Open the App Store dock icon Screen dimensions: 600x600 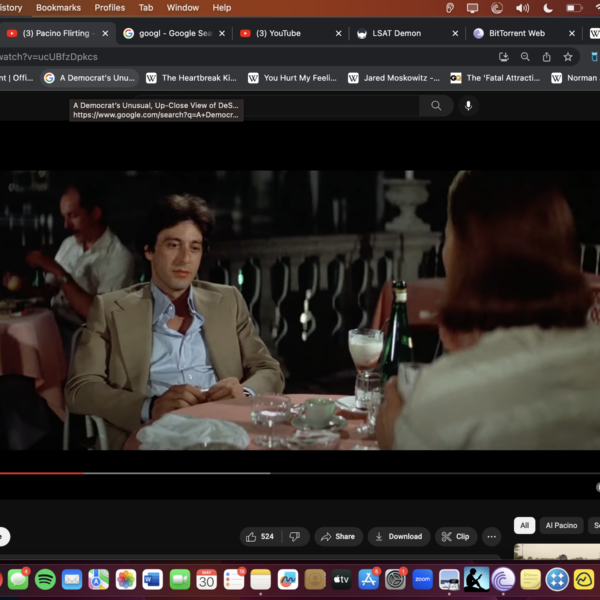[368, 579]
